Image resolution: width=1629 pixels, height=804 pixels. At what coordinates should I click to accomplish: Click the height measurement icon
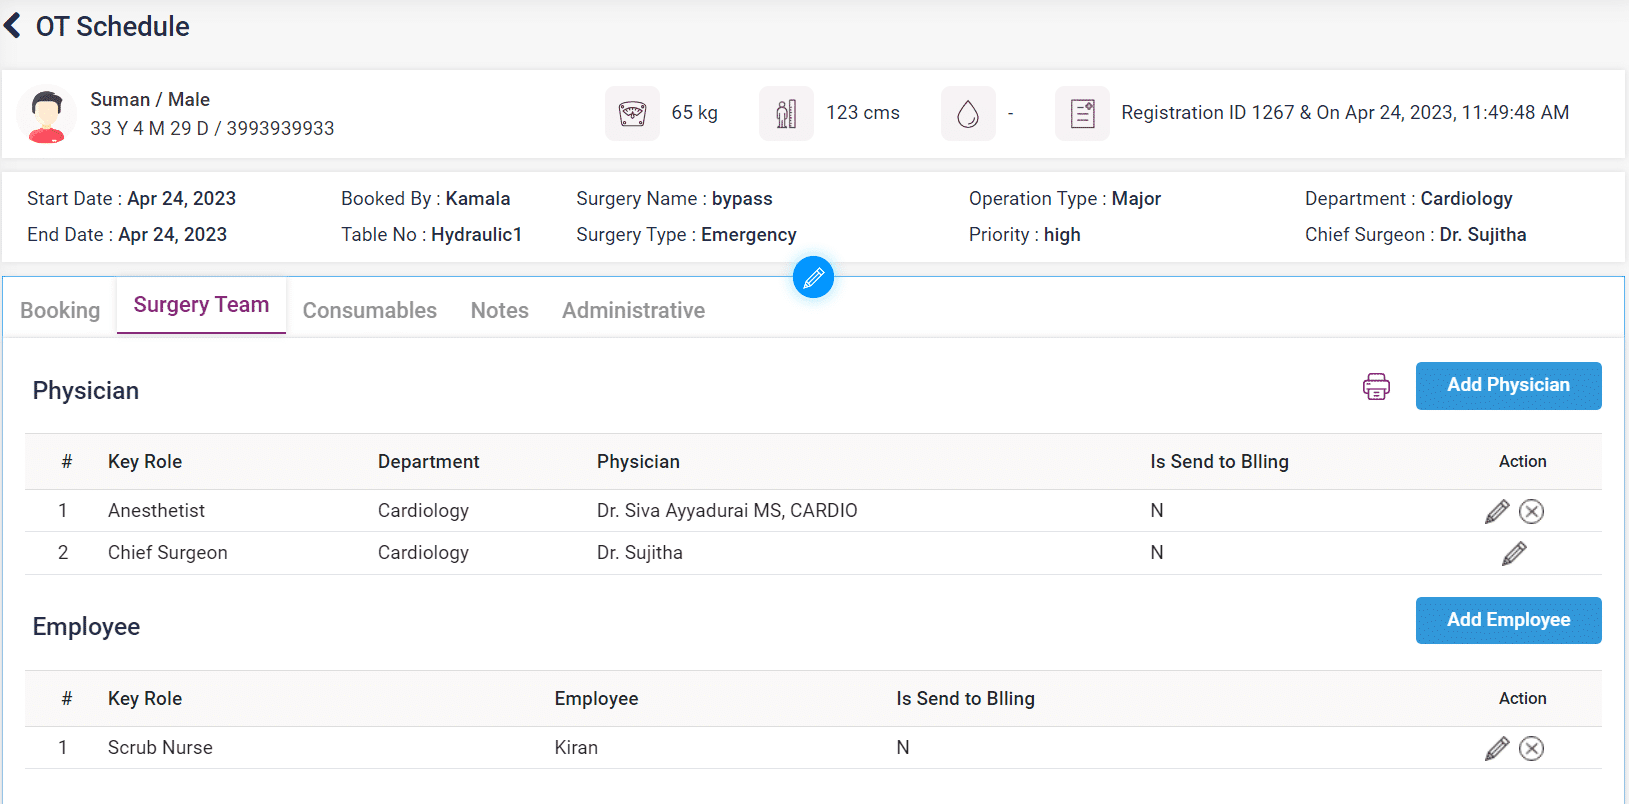(x=786, y=114)
